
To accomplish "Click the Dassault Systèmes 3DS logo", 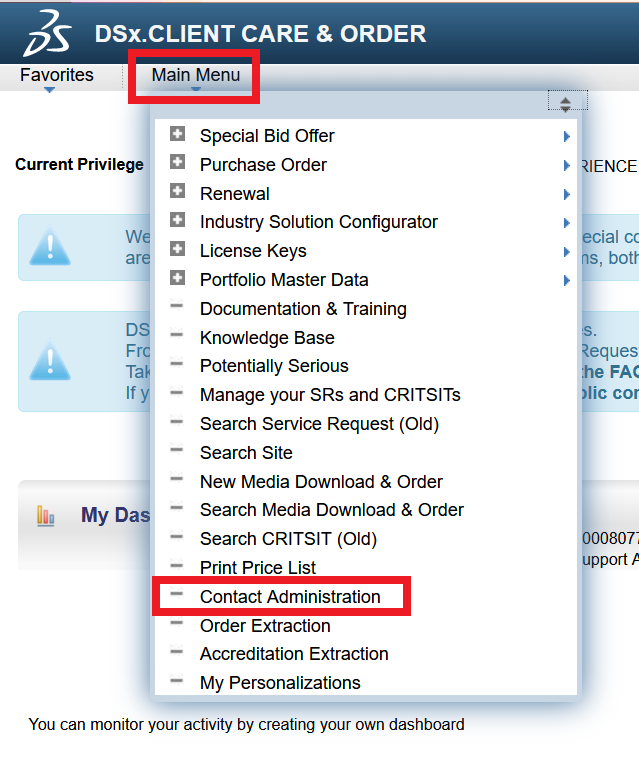I will tap(48, 33).
